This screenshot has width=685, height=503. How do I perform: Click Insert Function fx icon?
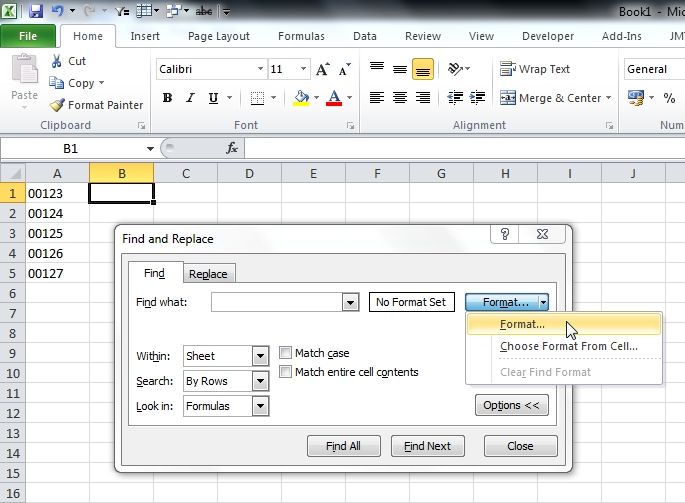[x=232, y=148]
